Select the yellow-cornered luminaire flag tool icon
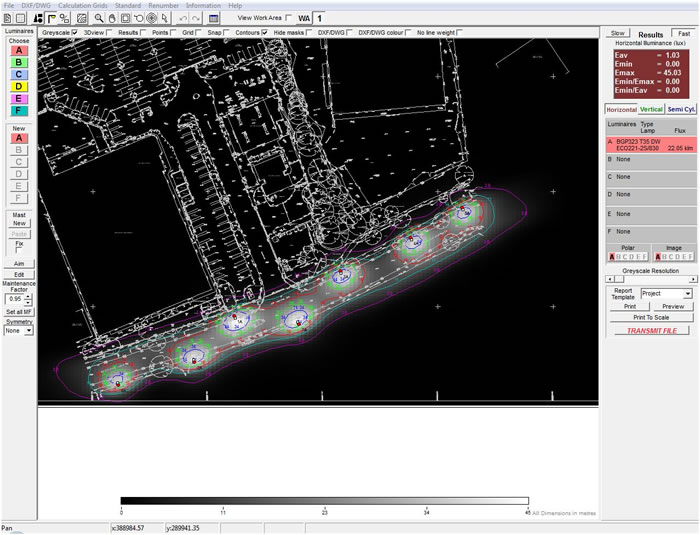 pyautogui.click(x=52, y=18)
